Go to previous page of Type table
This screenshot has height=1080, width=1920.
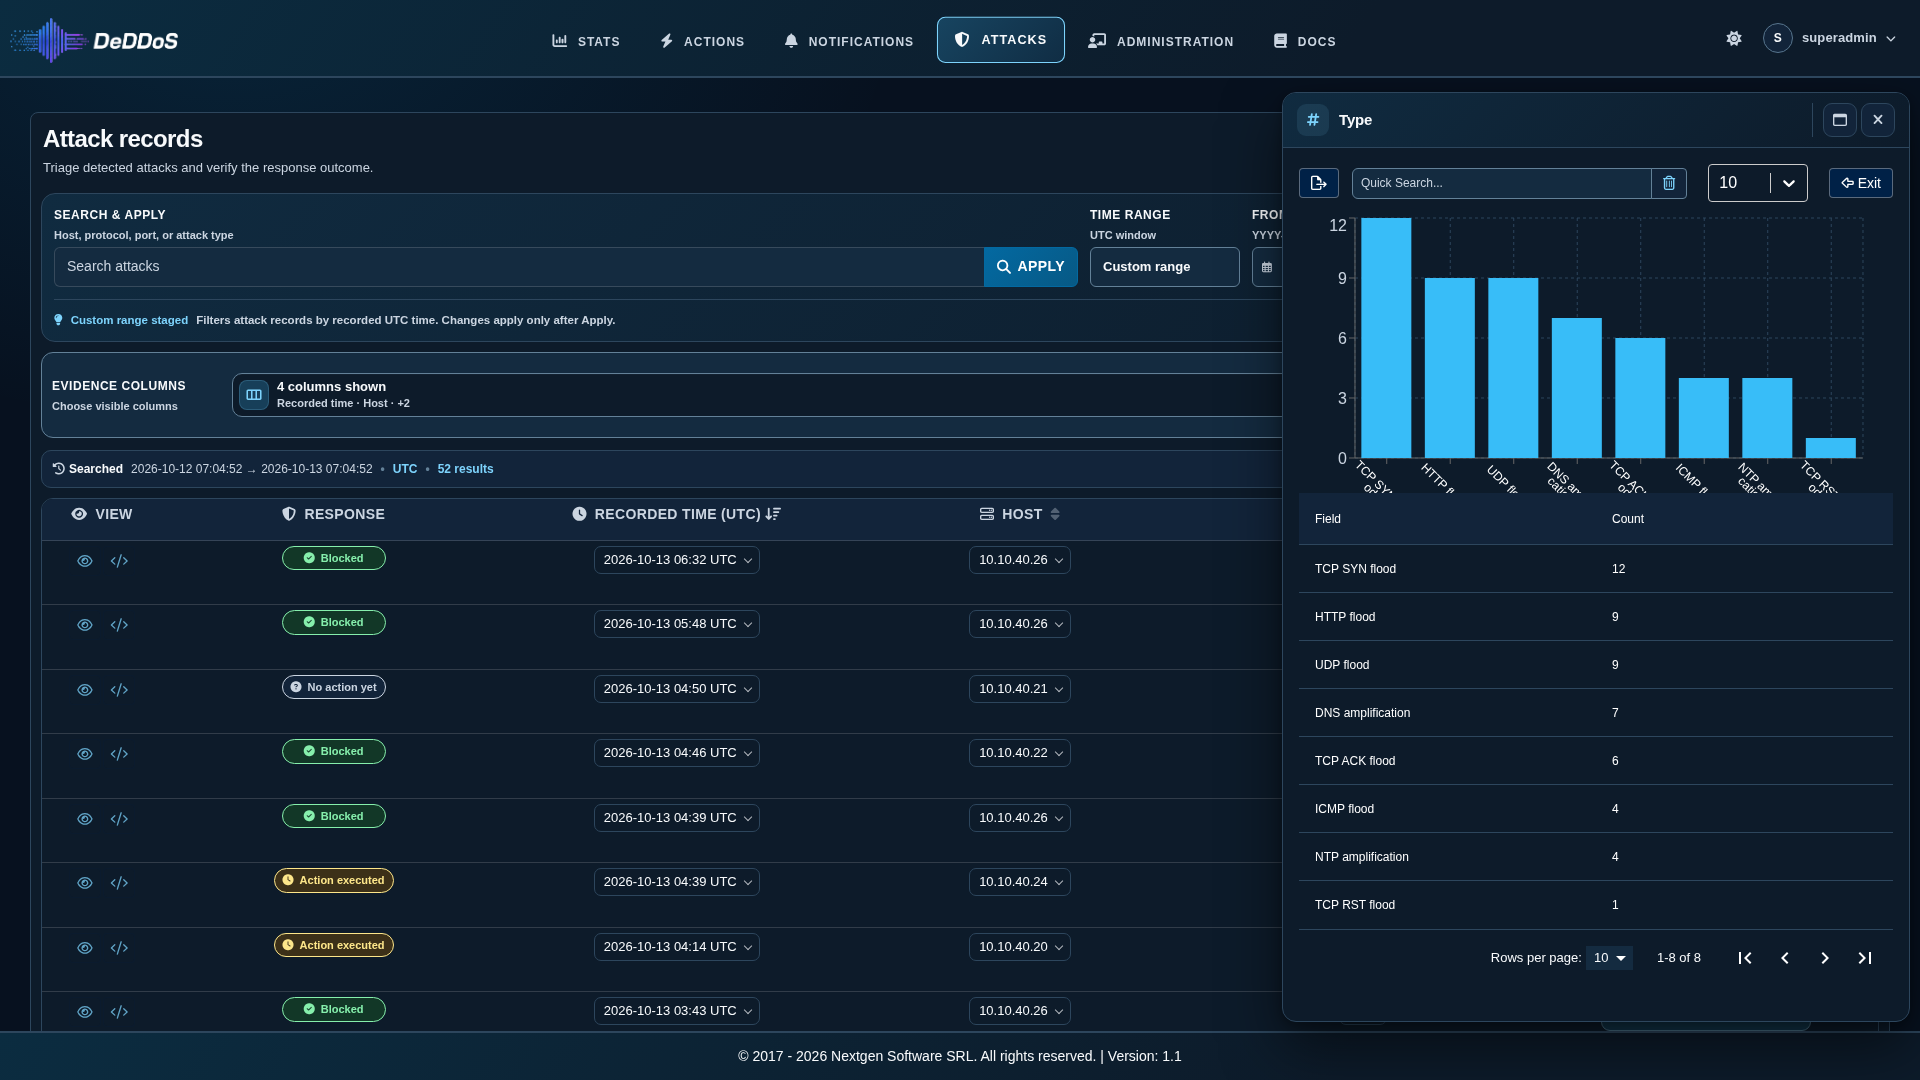[1785, 958]
